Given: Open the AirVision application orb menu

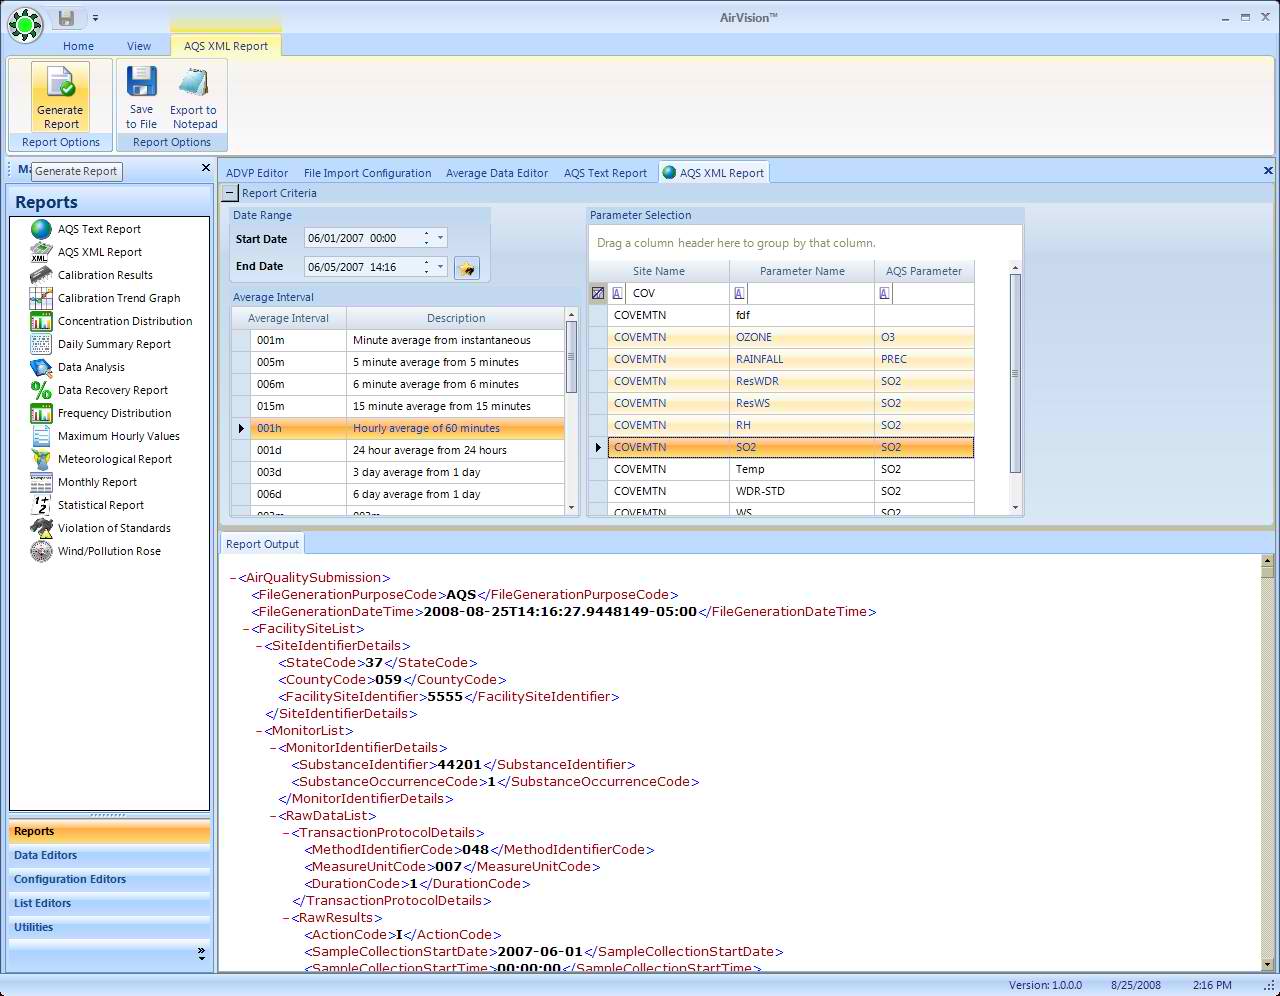Looking at the screenshot, I should coord(25,24).
